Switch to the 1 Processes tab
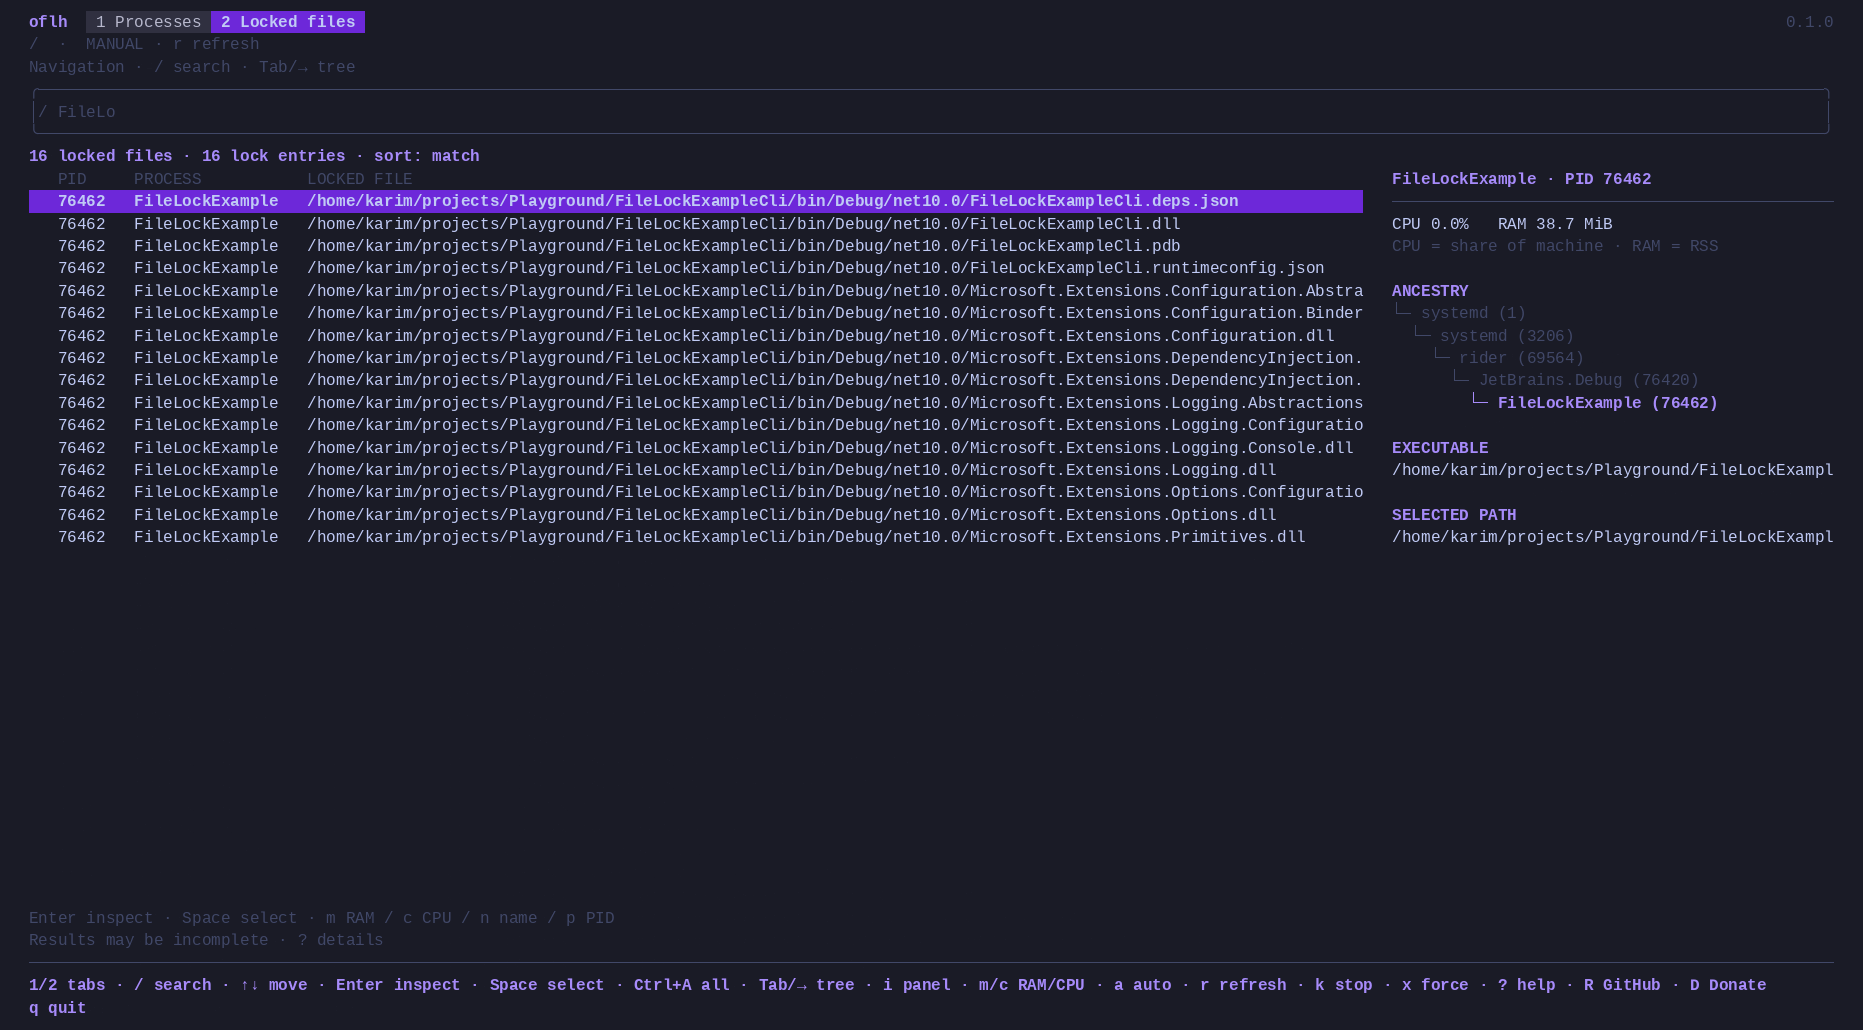Screen dimensions: 1863x1030 click(x=148, y=22)
